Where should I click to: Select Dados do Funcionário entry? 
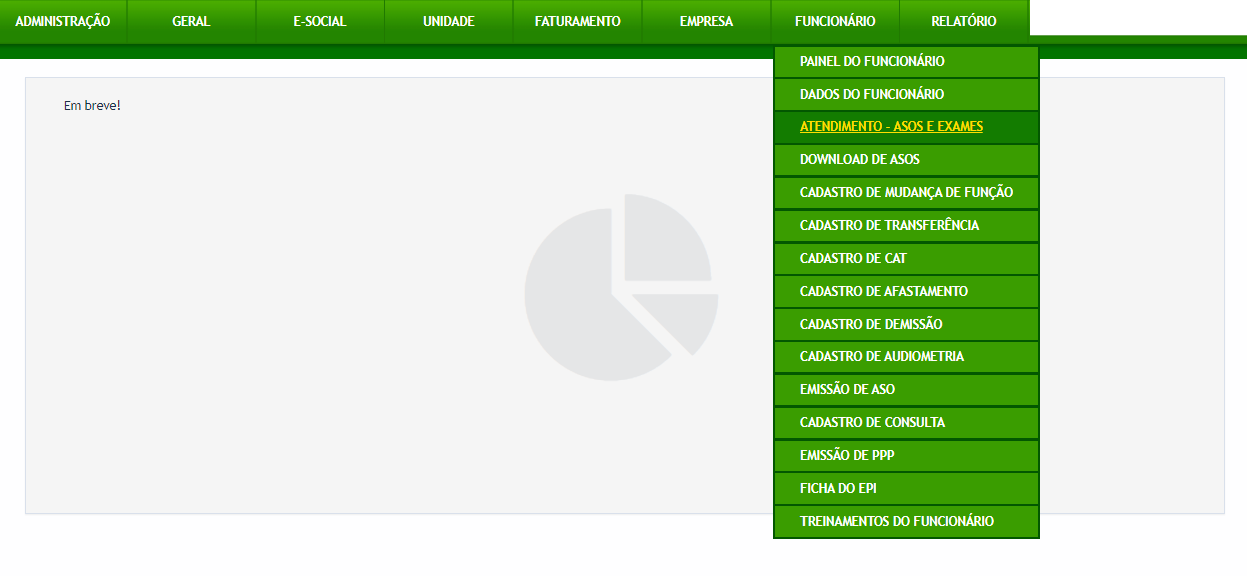[906, 94]
